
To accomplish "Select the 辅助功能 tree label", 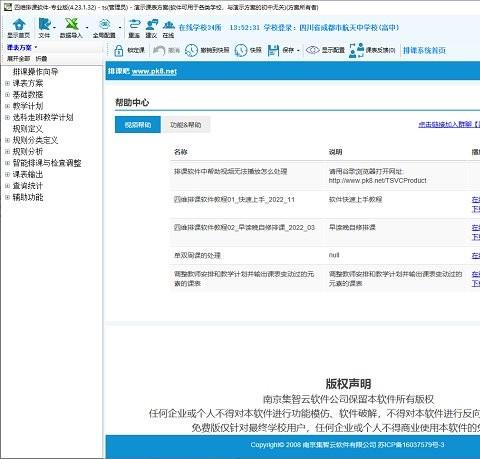I will click(28, 197).
